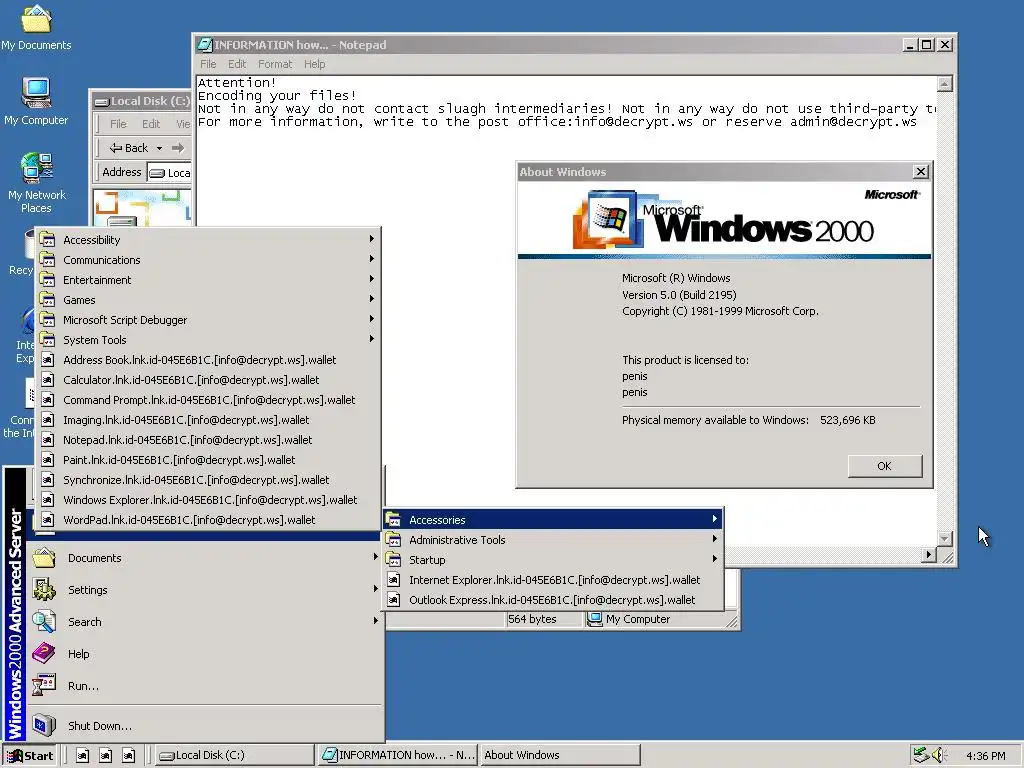Click the volume speaker tray icon
The height and width of the screenshot is (768, 1024).
938,756
